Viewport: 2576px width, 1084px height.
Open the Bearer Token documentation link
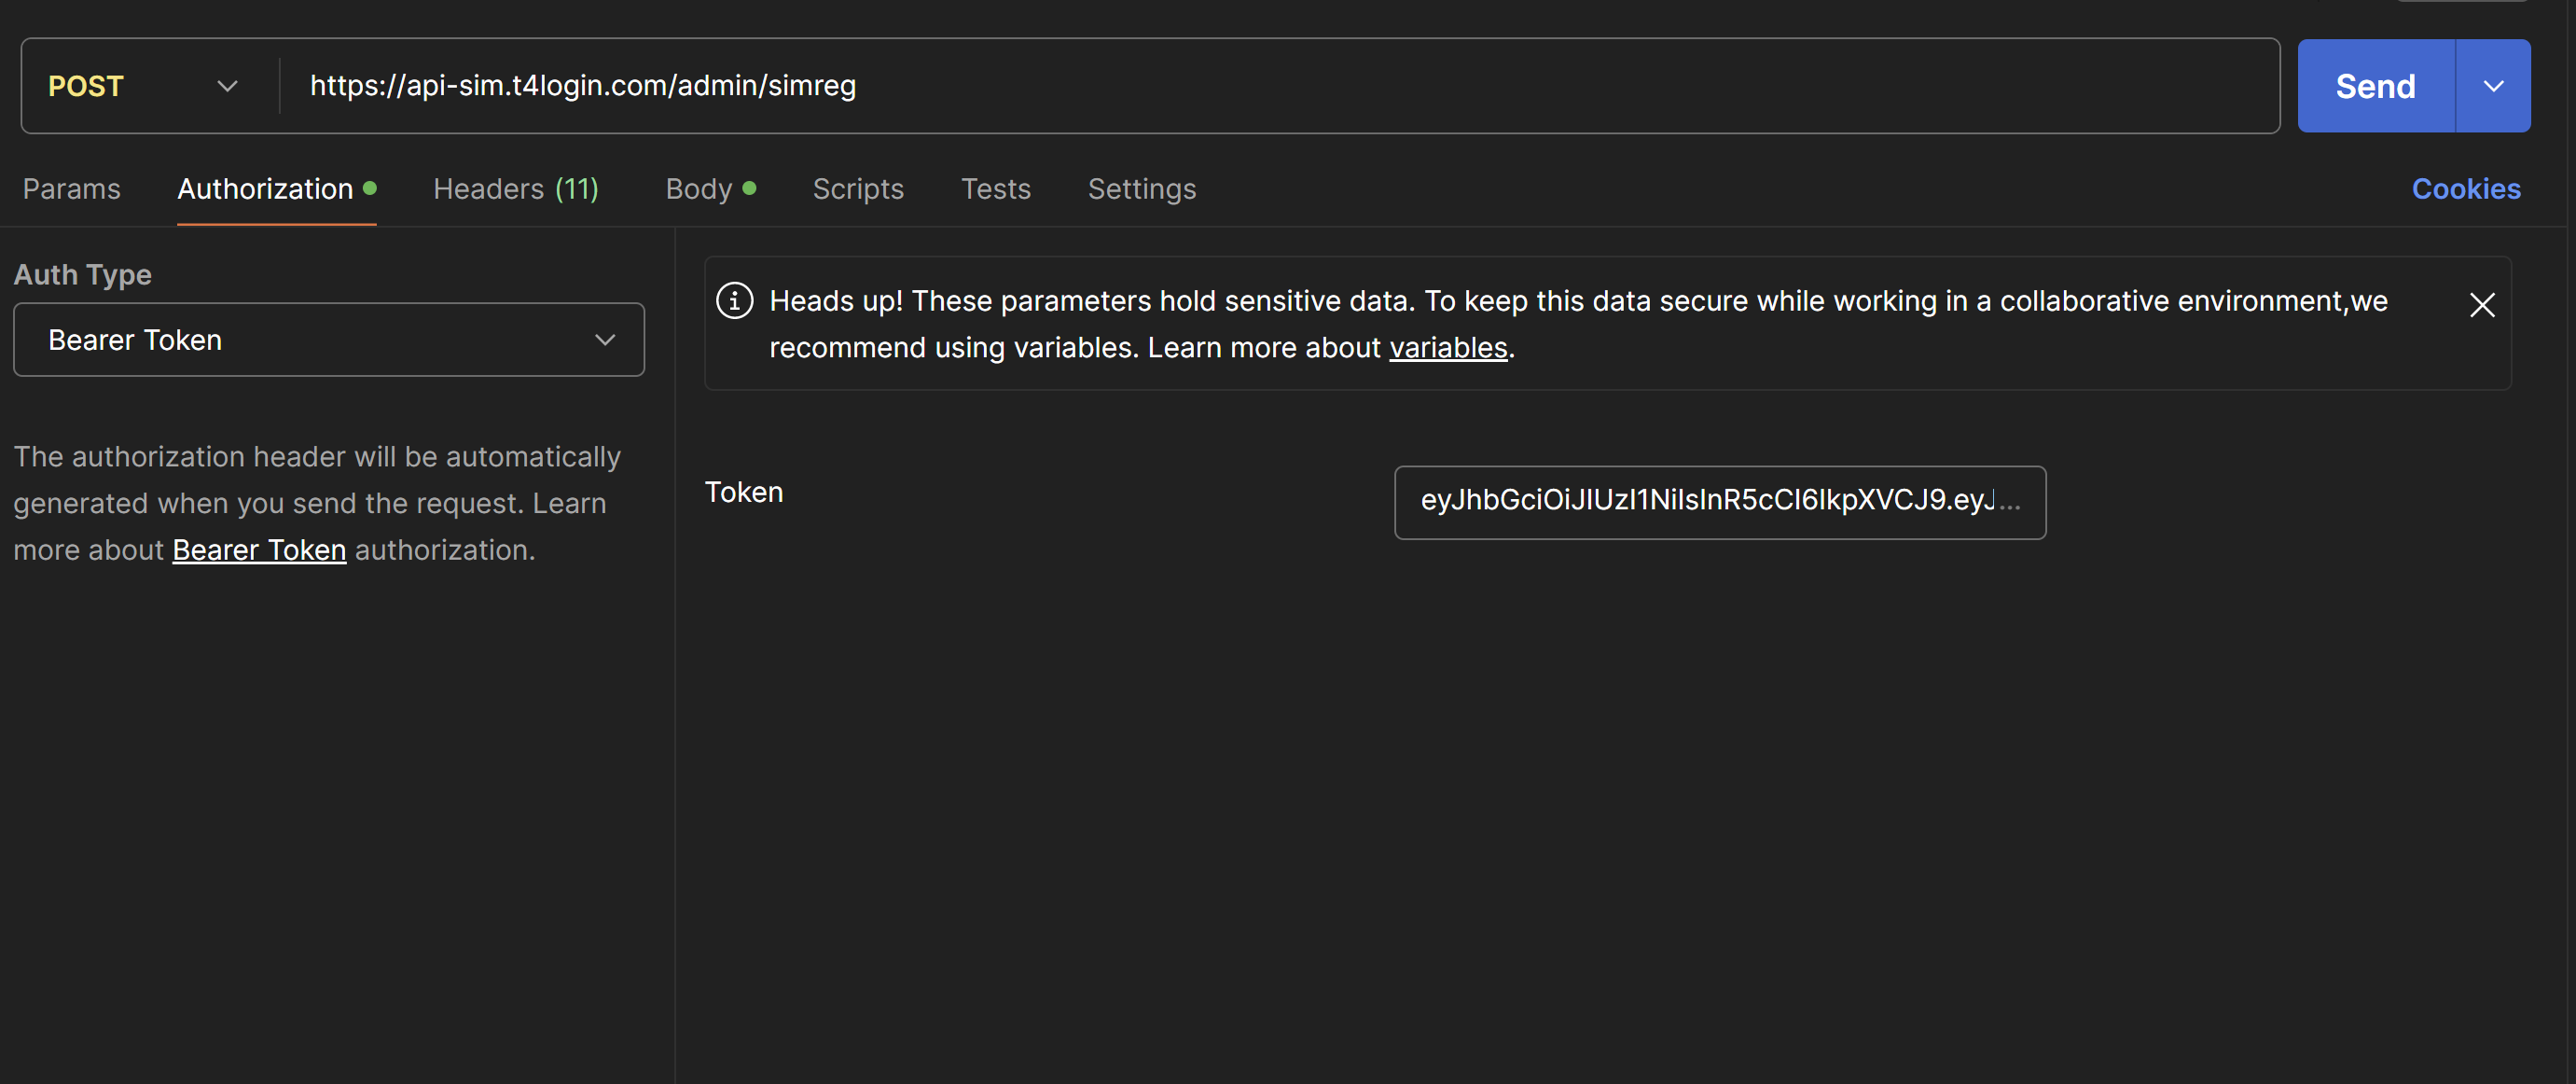coord(259,550)
